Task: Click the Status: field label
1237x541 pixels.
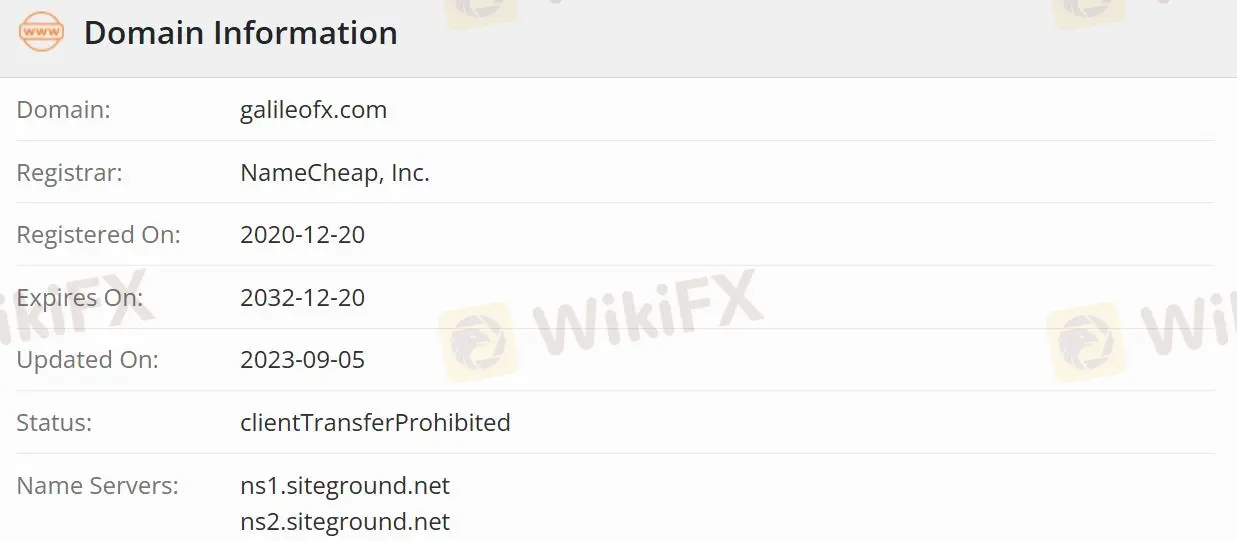Action: [x=54, y=423]
